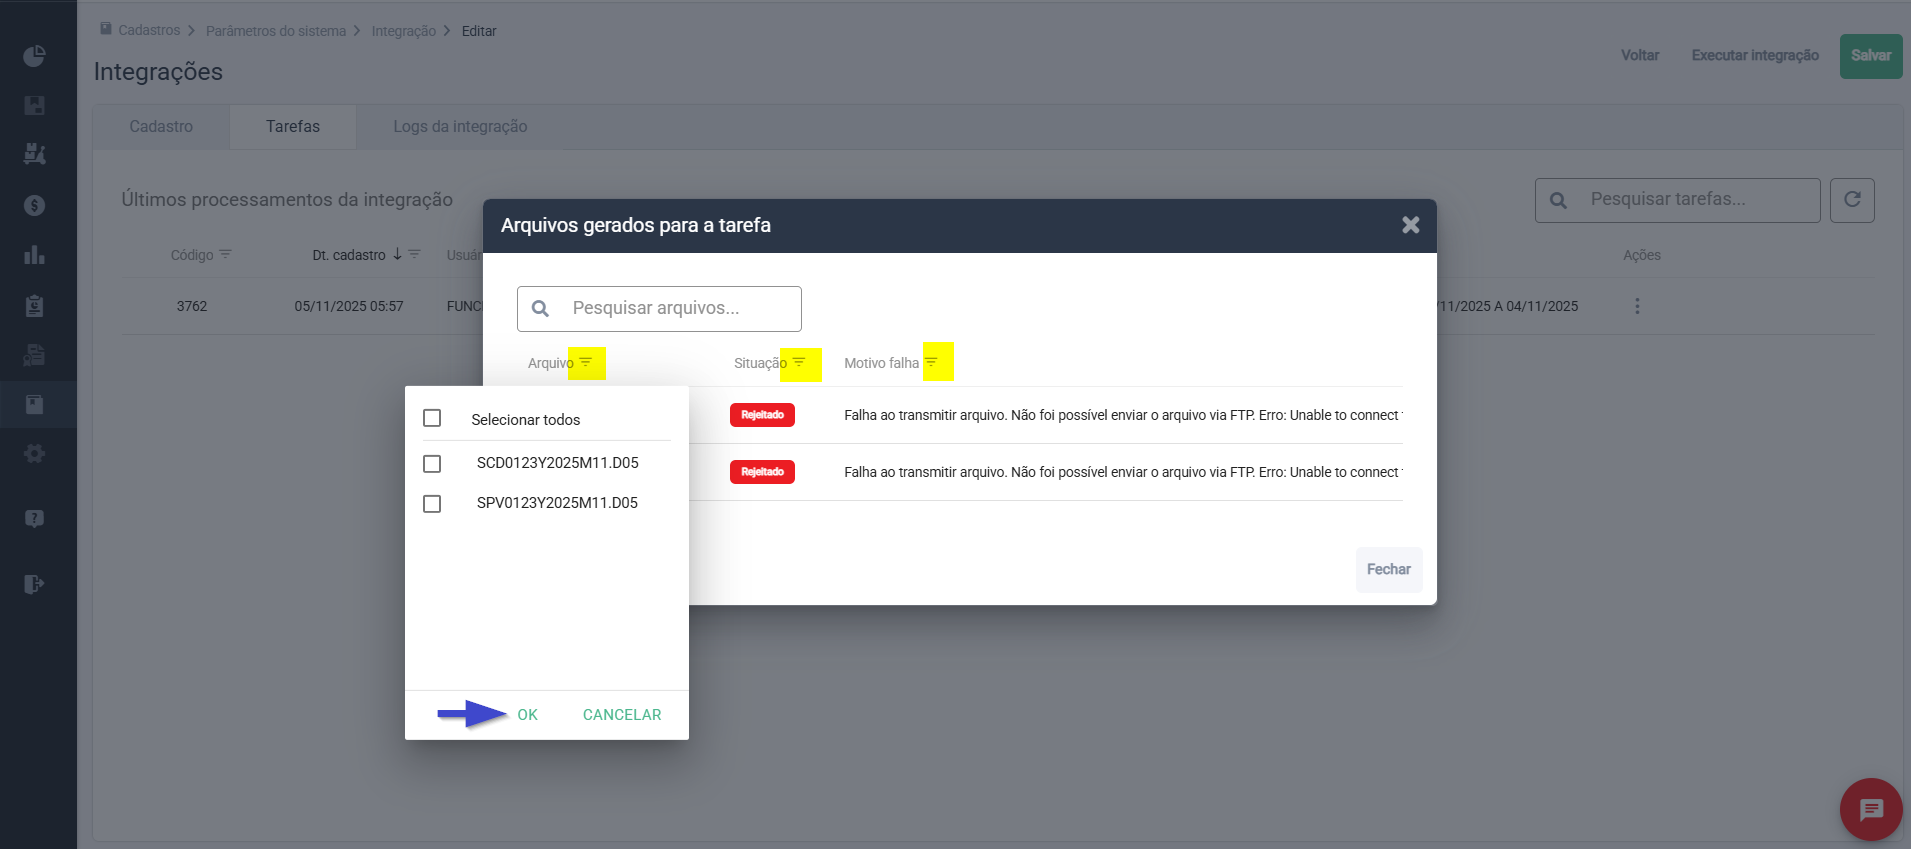
Task: Switch to Logs da integração tab
Action: [x=460, y=127]
